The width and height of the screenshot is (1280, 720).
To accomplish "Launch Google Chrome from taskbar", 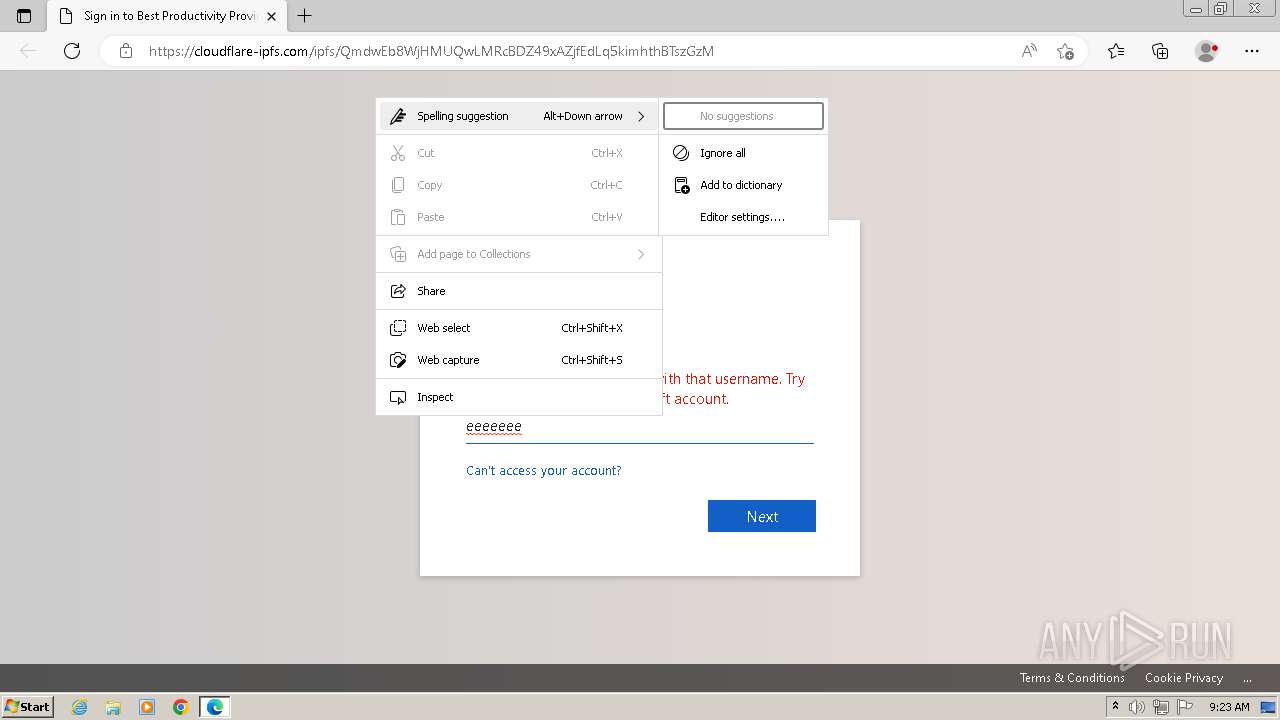I will [x=181, y=707].
